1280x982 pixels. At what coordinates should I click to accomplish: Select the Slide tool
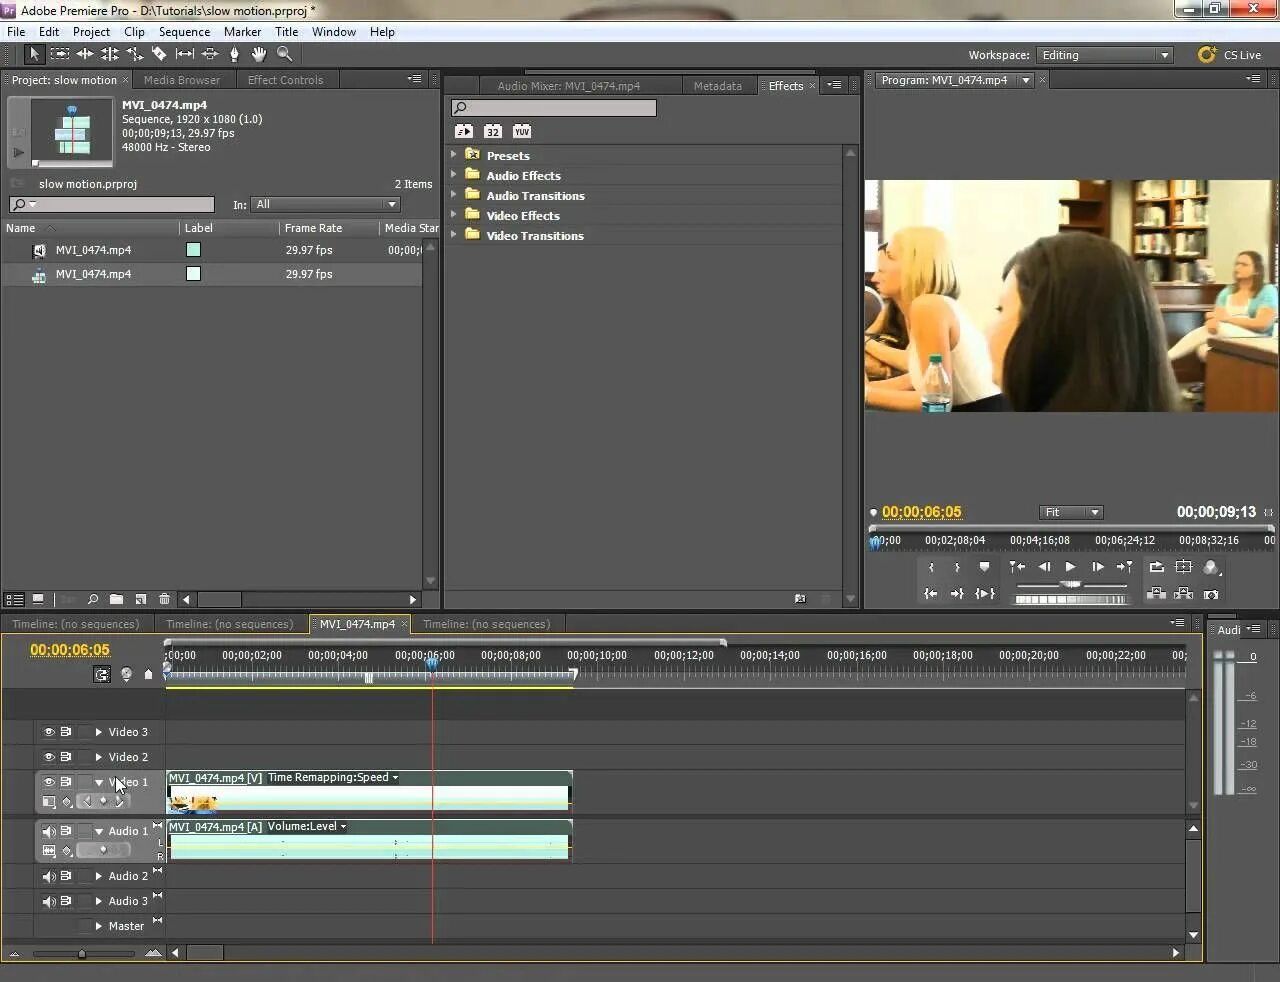pos(210,54)
